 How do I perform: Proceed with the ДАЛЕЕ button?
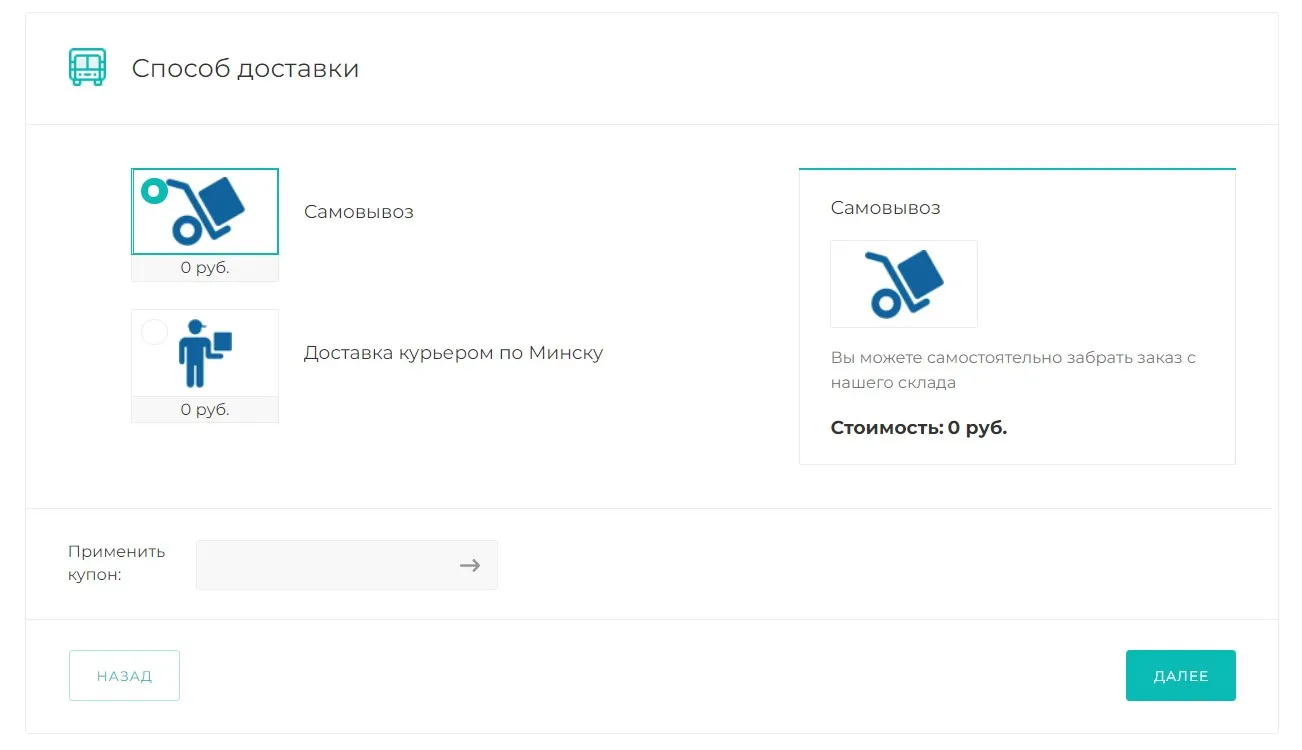(x=1180, y=676)
